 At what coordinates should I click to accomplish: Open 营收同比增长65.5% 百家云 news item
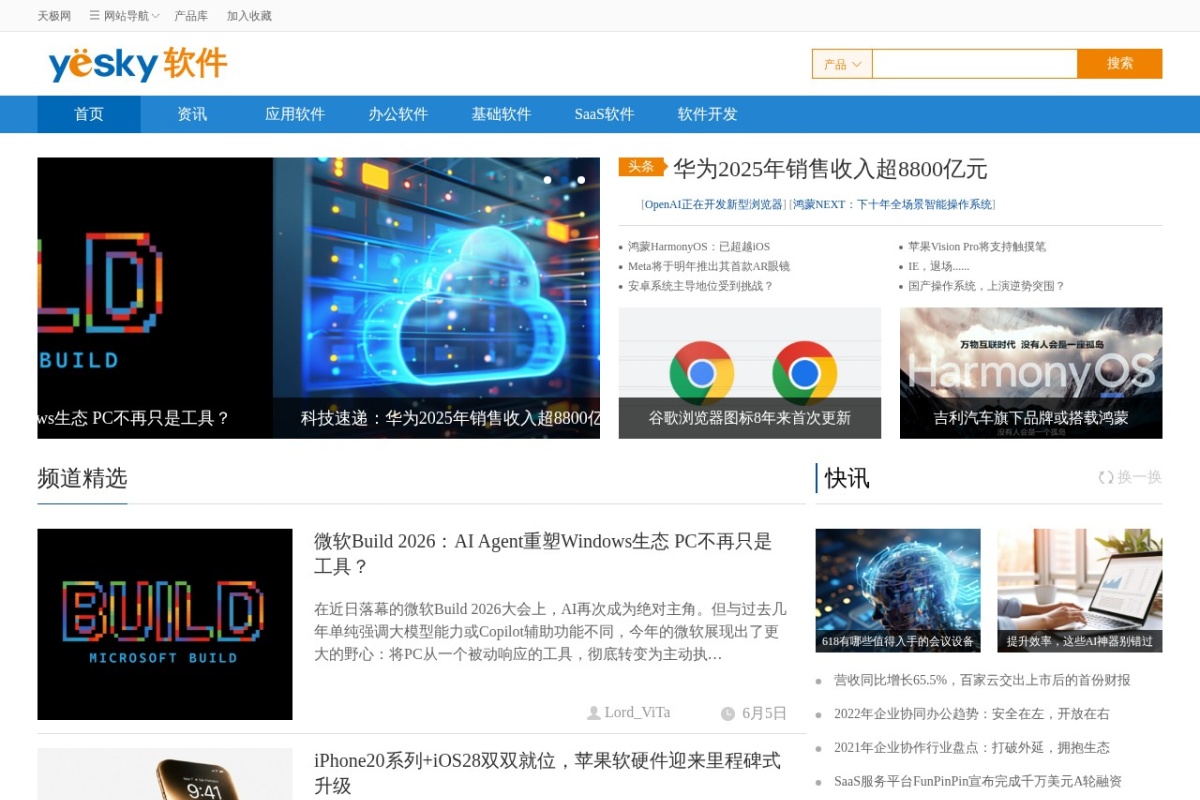pos(982,680)
